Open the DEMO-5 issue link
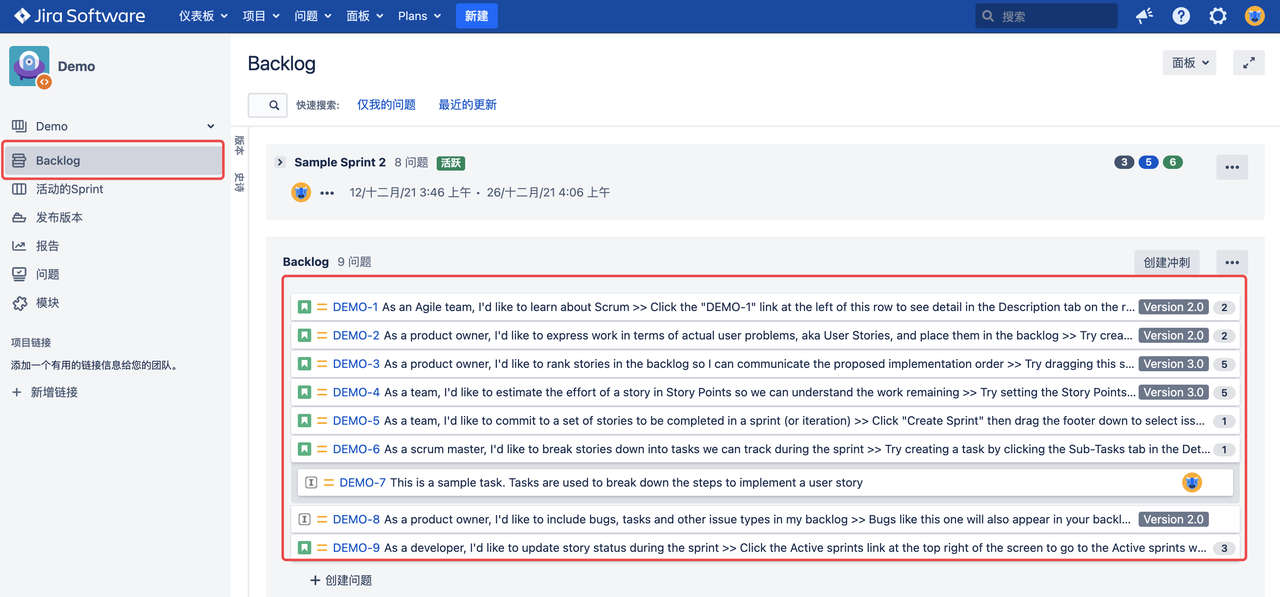This screenshot has width=1280, height=597. pos(356,421)
